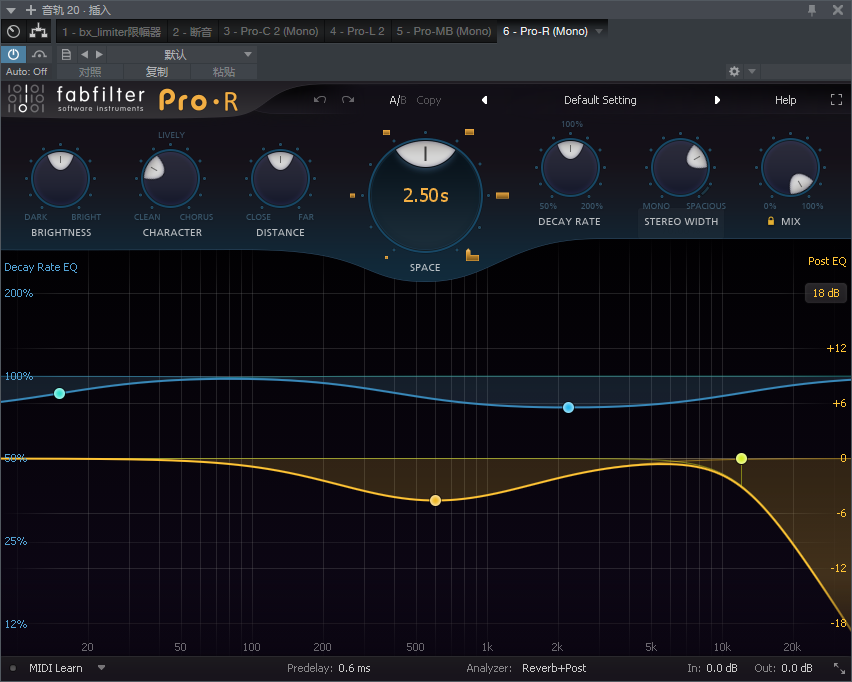Open the Analyzer Reverb+Post selector

[x=554, y=668]
